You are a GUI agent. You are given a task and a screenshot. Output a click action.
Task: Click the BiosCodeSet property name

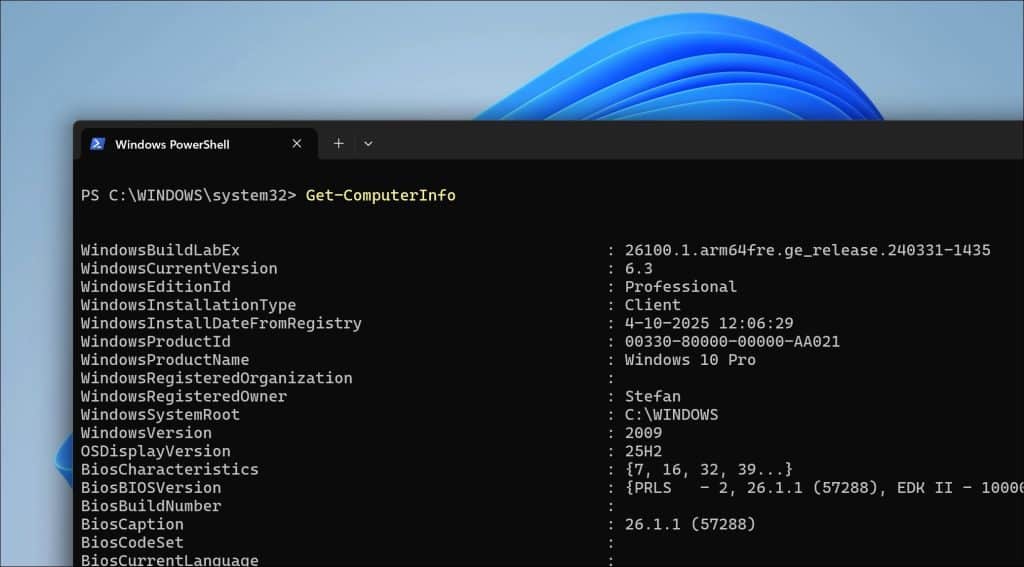pyautogui.click(x=132, y=543)
